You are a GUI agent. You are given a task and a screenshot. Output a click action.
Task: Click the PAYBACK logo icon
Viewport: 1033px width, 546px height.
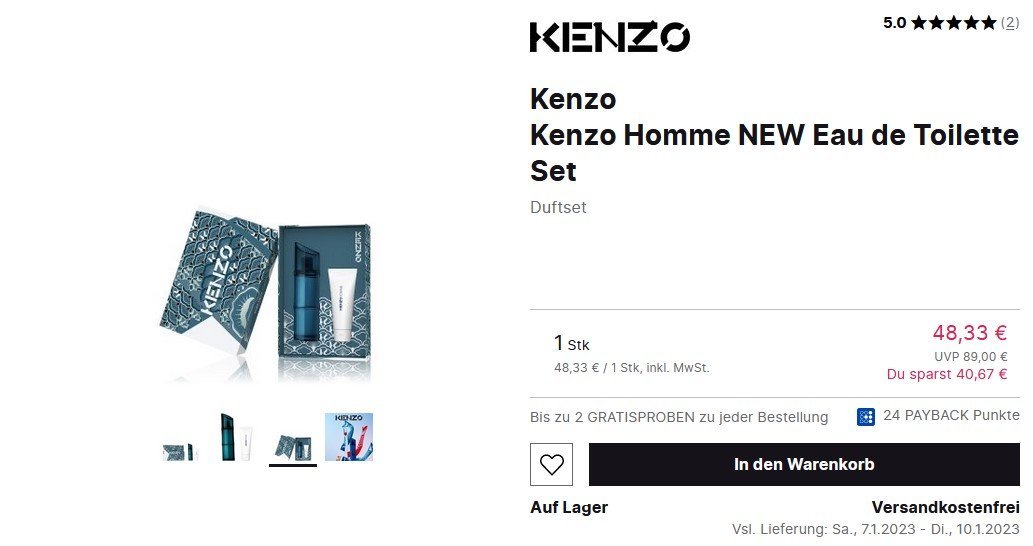866,417
